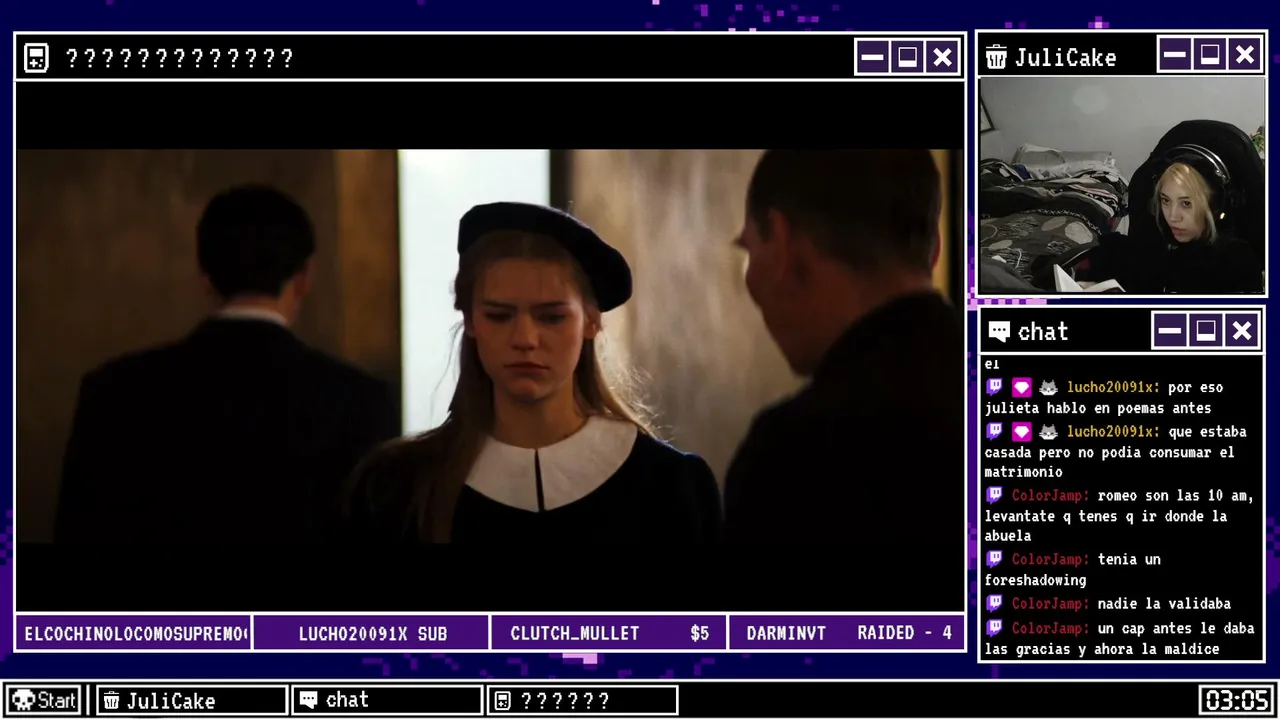Switch to JuliCake in the taskbar

pos(192,700)
